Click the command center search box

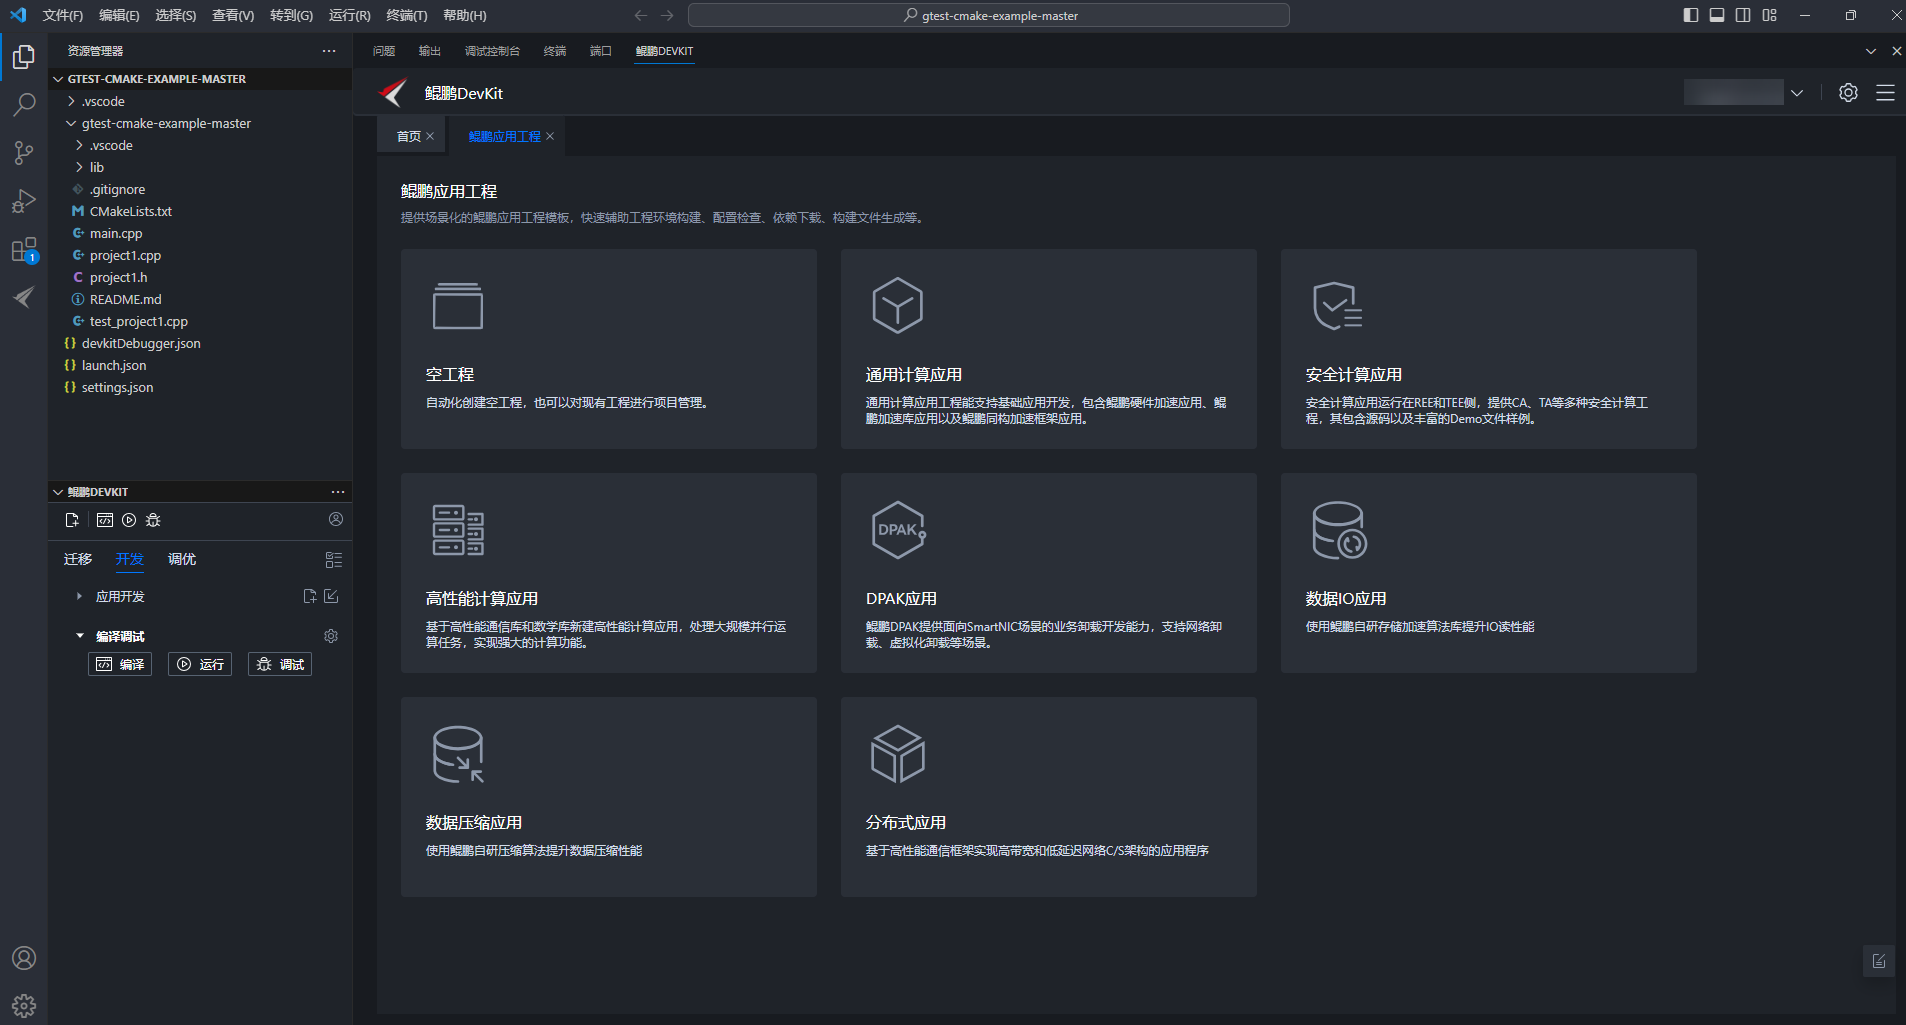989,15
